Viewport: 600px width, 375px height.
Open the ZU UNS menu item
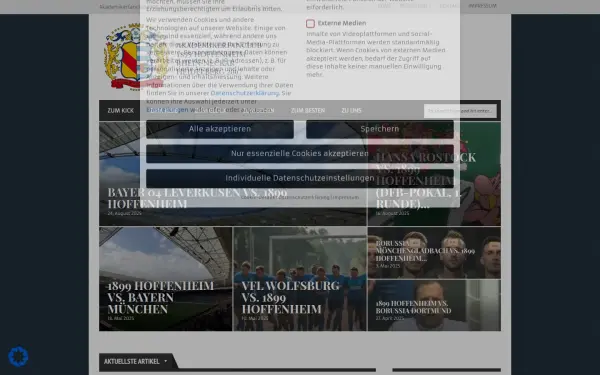351,111
